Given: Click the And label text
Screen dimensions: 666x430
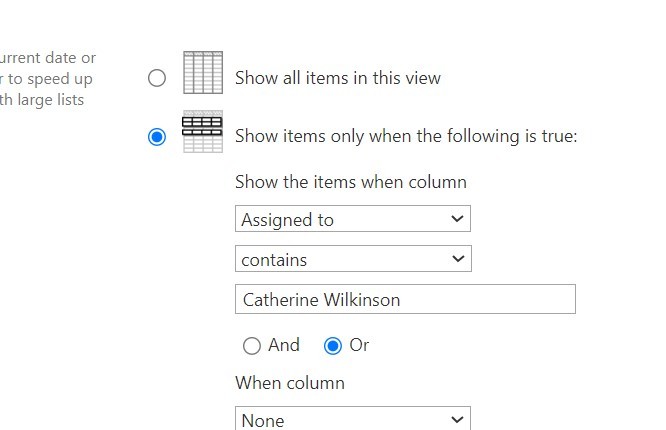Looking at the screenshot, I should 284,345.
